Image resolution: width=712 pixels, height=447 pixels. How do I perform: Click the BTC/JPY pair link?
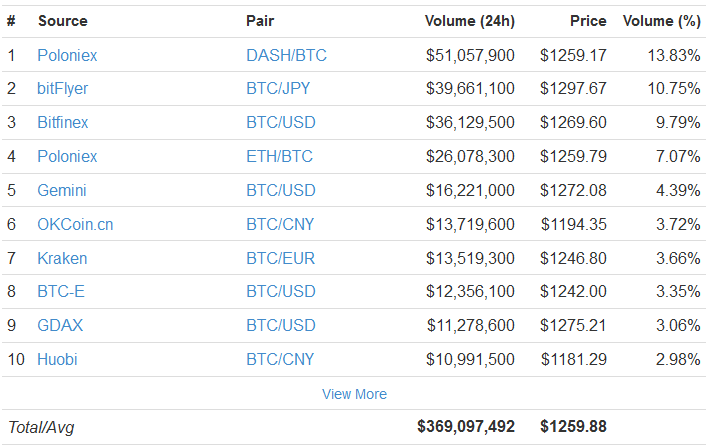pyautogui.click(x=280, y=89)
